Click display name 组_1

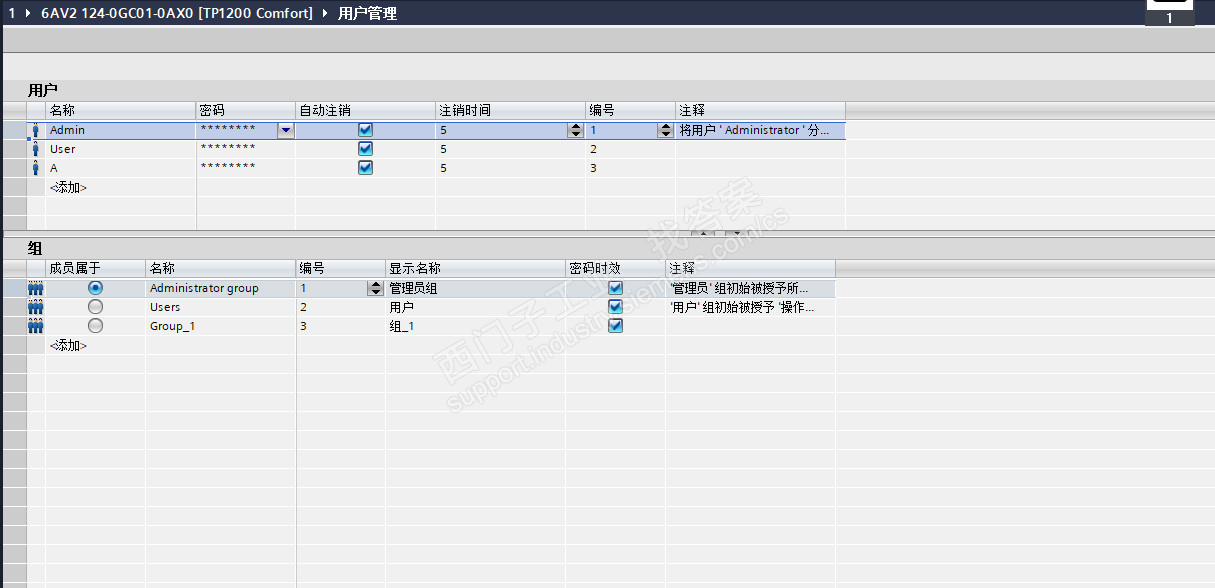pyautogui.click(x=475, y=326)
